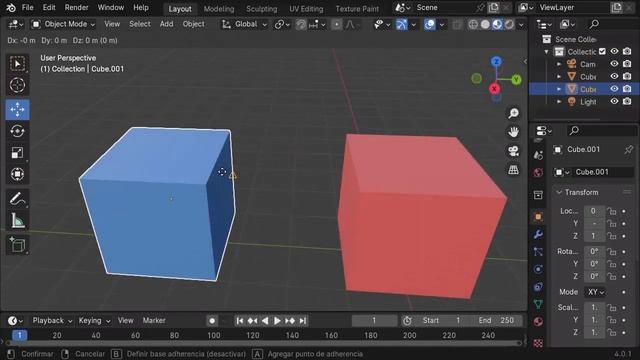
Task: Click the Y axis on navigation gizmo
Action: [x=516, y=79]
